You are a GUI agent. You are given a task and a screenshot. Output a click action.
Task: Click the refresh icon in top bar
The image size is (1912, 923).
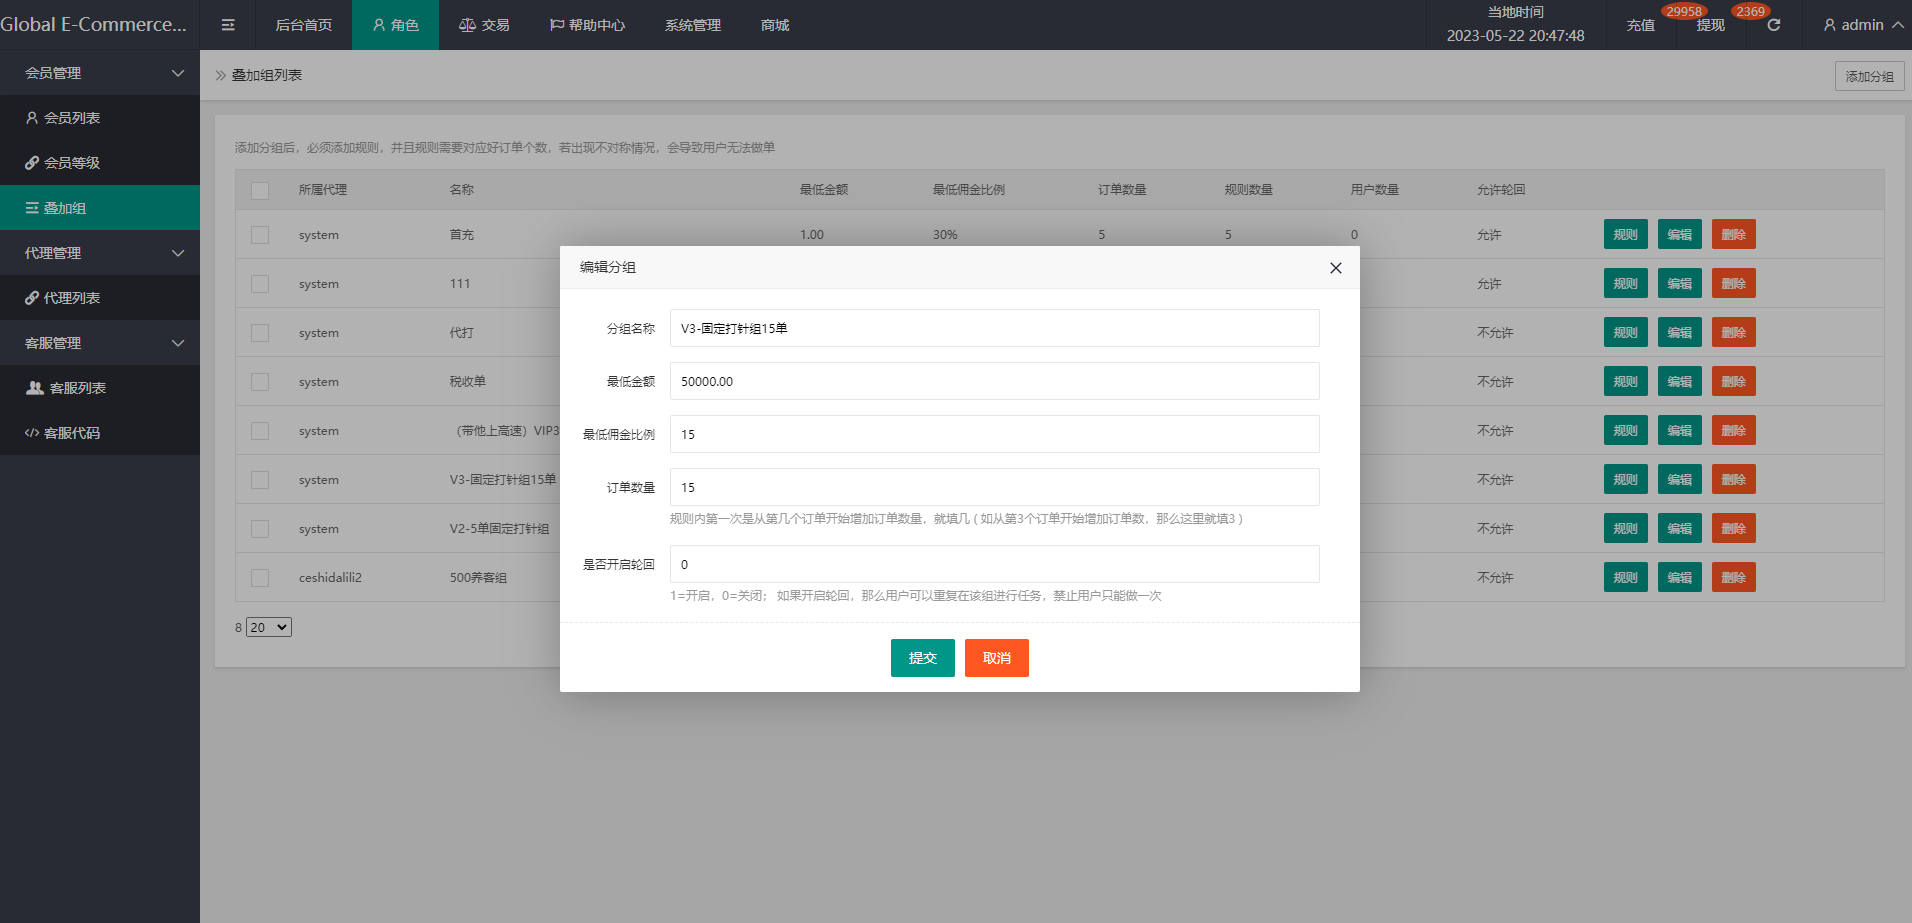pyautogui.click(x=1773, y=25)
